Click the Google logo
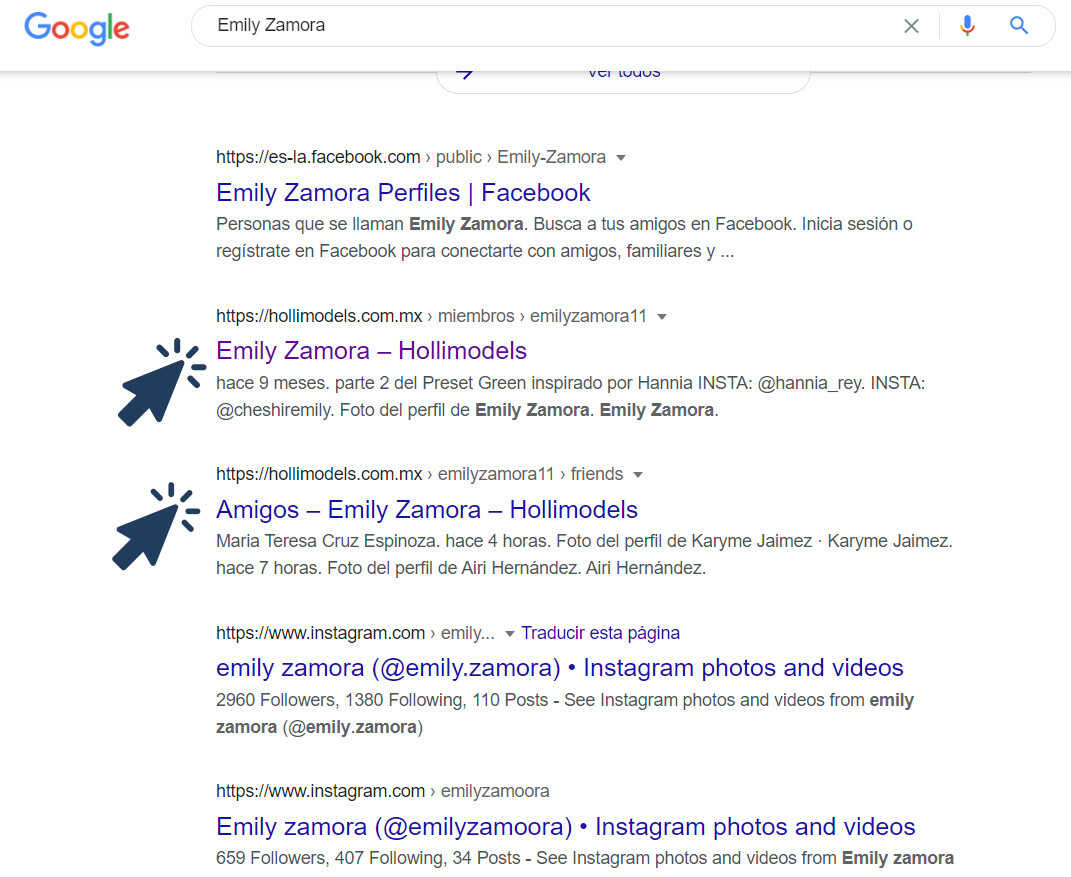Screen dimensions: 1071x877 pos(76,28)
